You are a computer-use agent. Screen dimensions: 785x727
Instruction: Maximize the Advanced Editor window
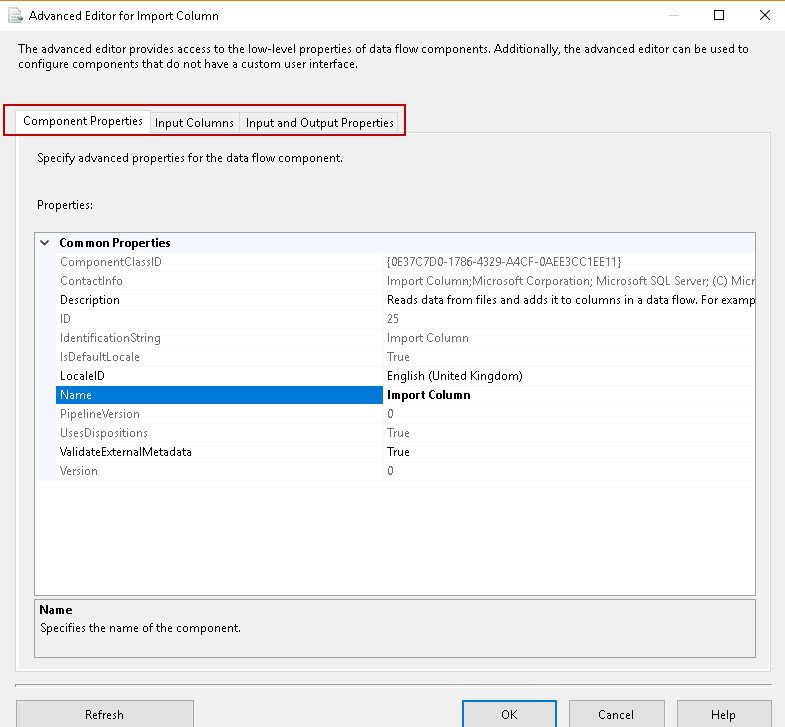point(719,16)
